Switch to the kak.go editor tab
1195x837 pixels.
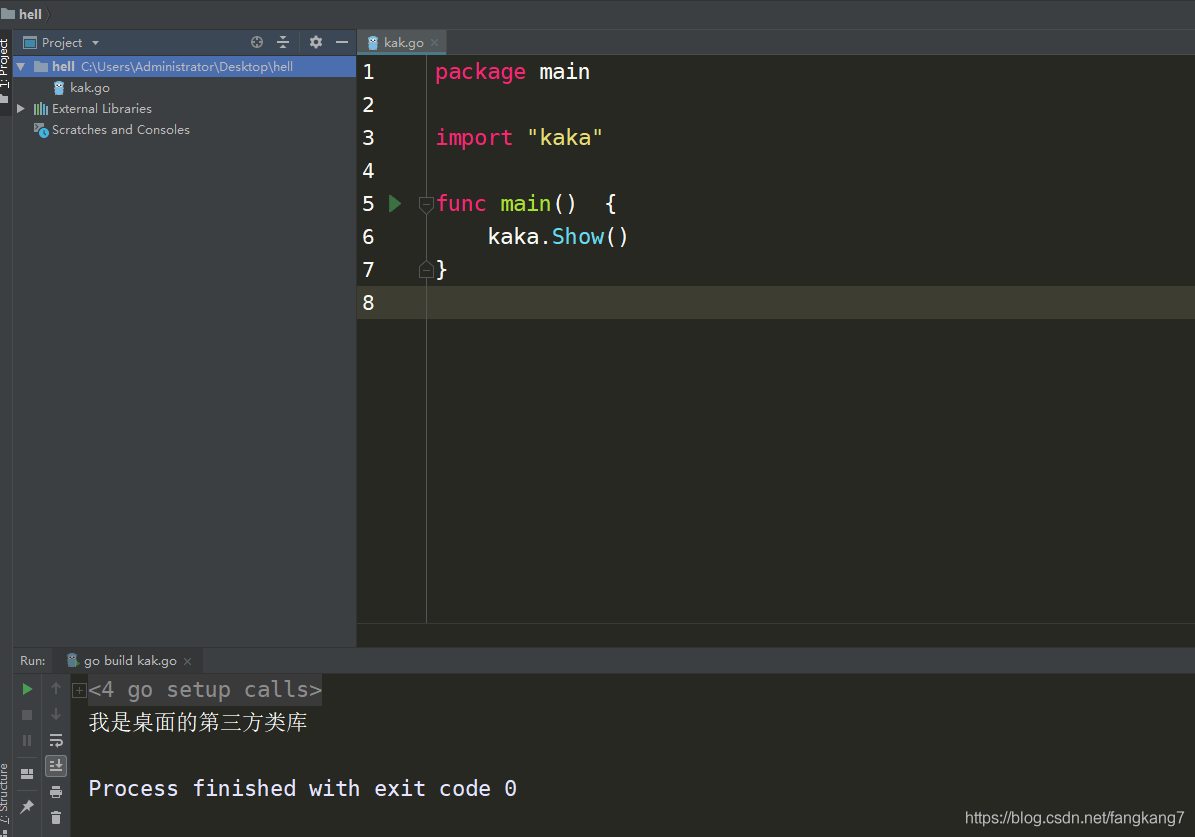(x=403, y=43)
